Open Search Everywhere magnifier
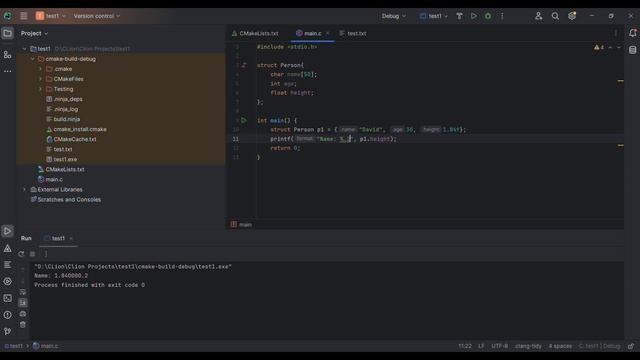The height and width of the screenshot is (360, 640). 555,16
